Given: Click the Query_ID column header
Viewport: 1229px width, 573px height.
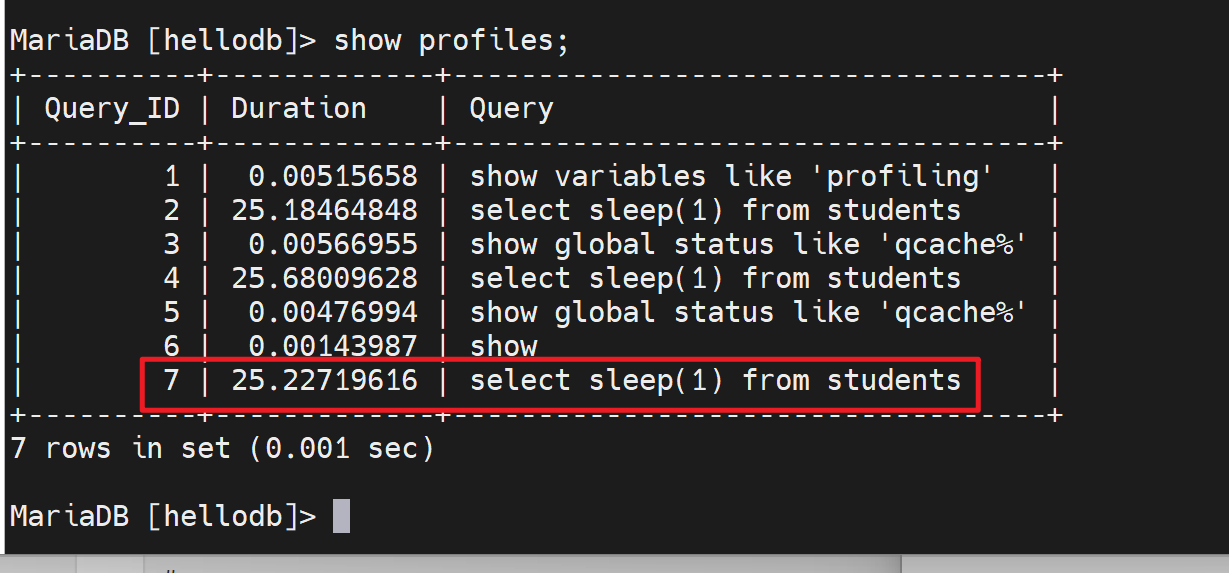Looking at the screenshot, I should click(x=112, y=109).
